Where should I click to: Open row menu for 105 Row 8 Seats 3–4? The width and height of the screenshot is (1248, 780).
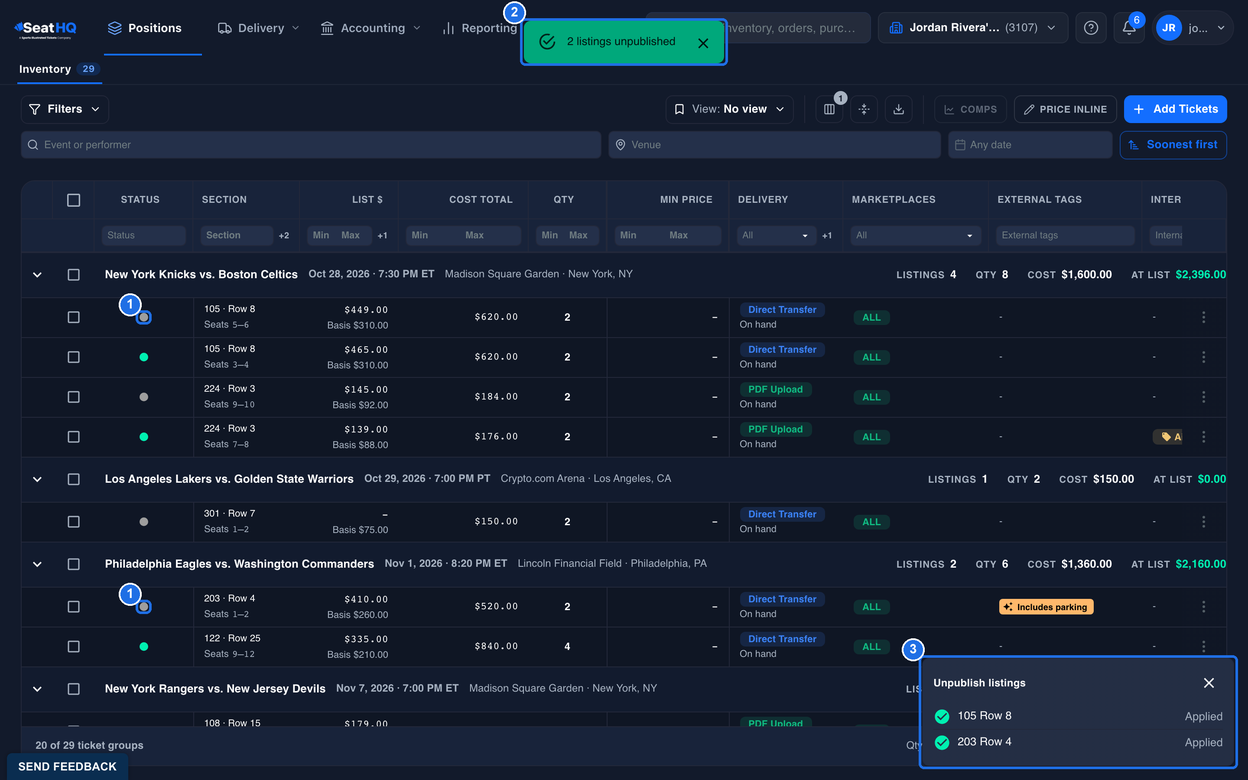coord(1204,357)
